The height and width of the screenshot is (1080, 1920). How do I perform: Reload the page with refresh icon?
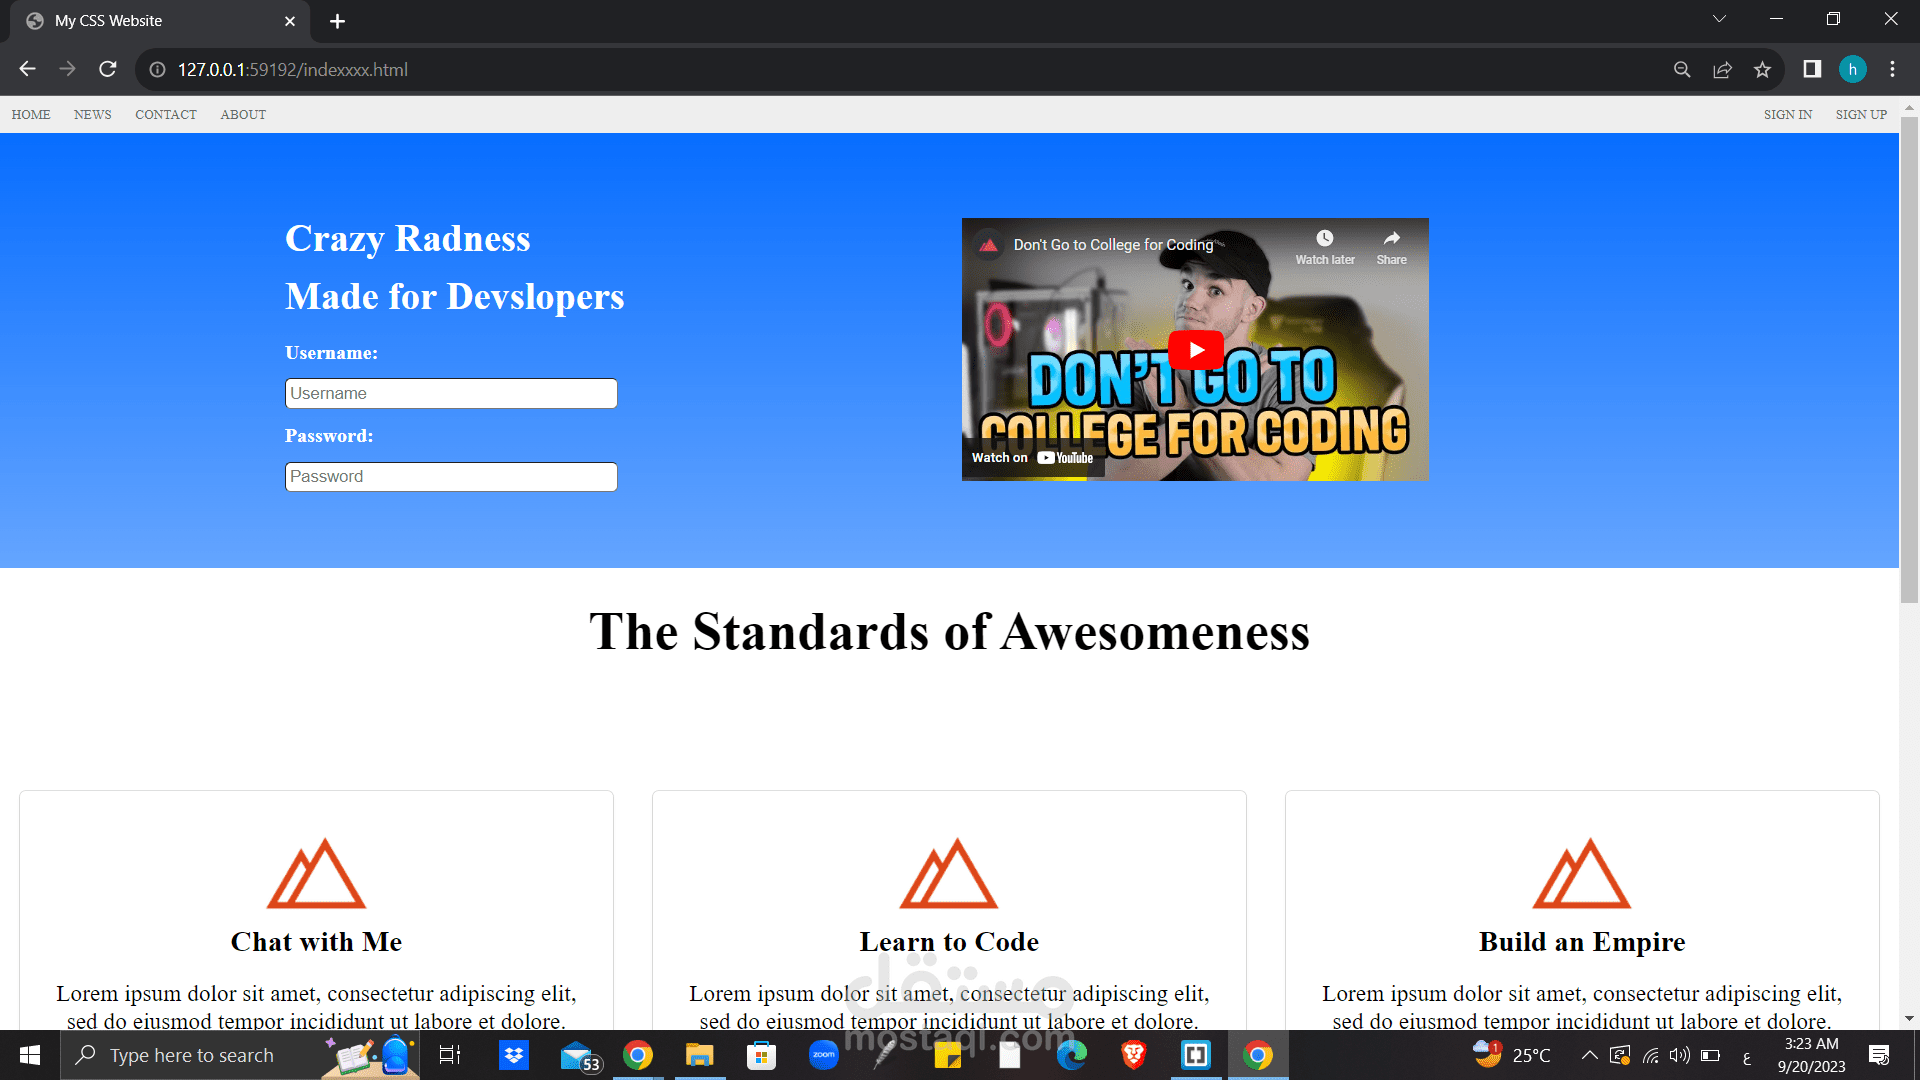coord(108,69)
